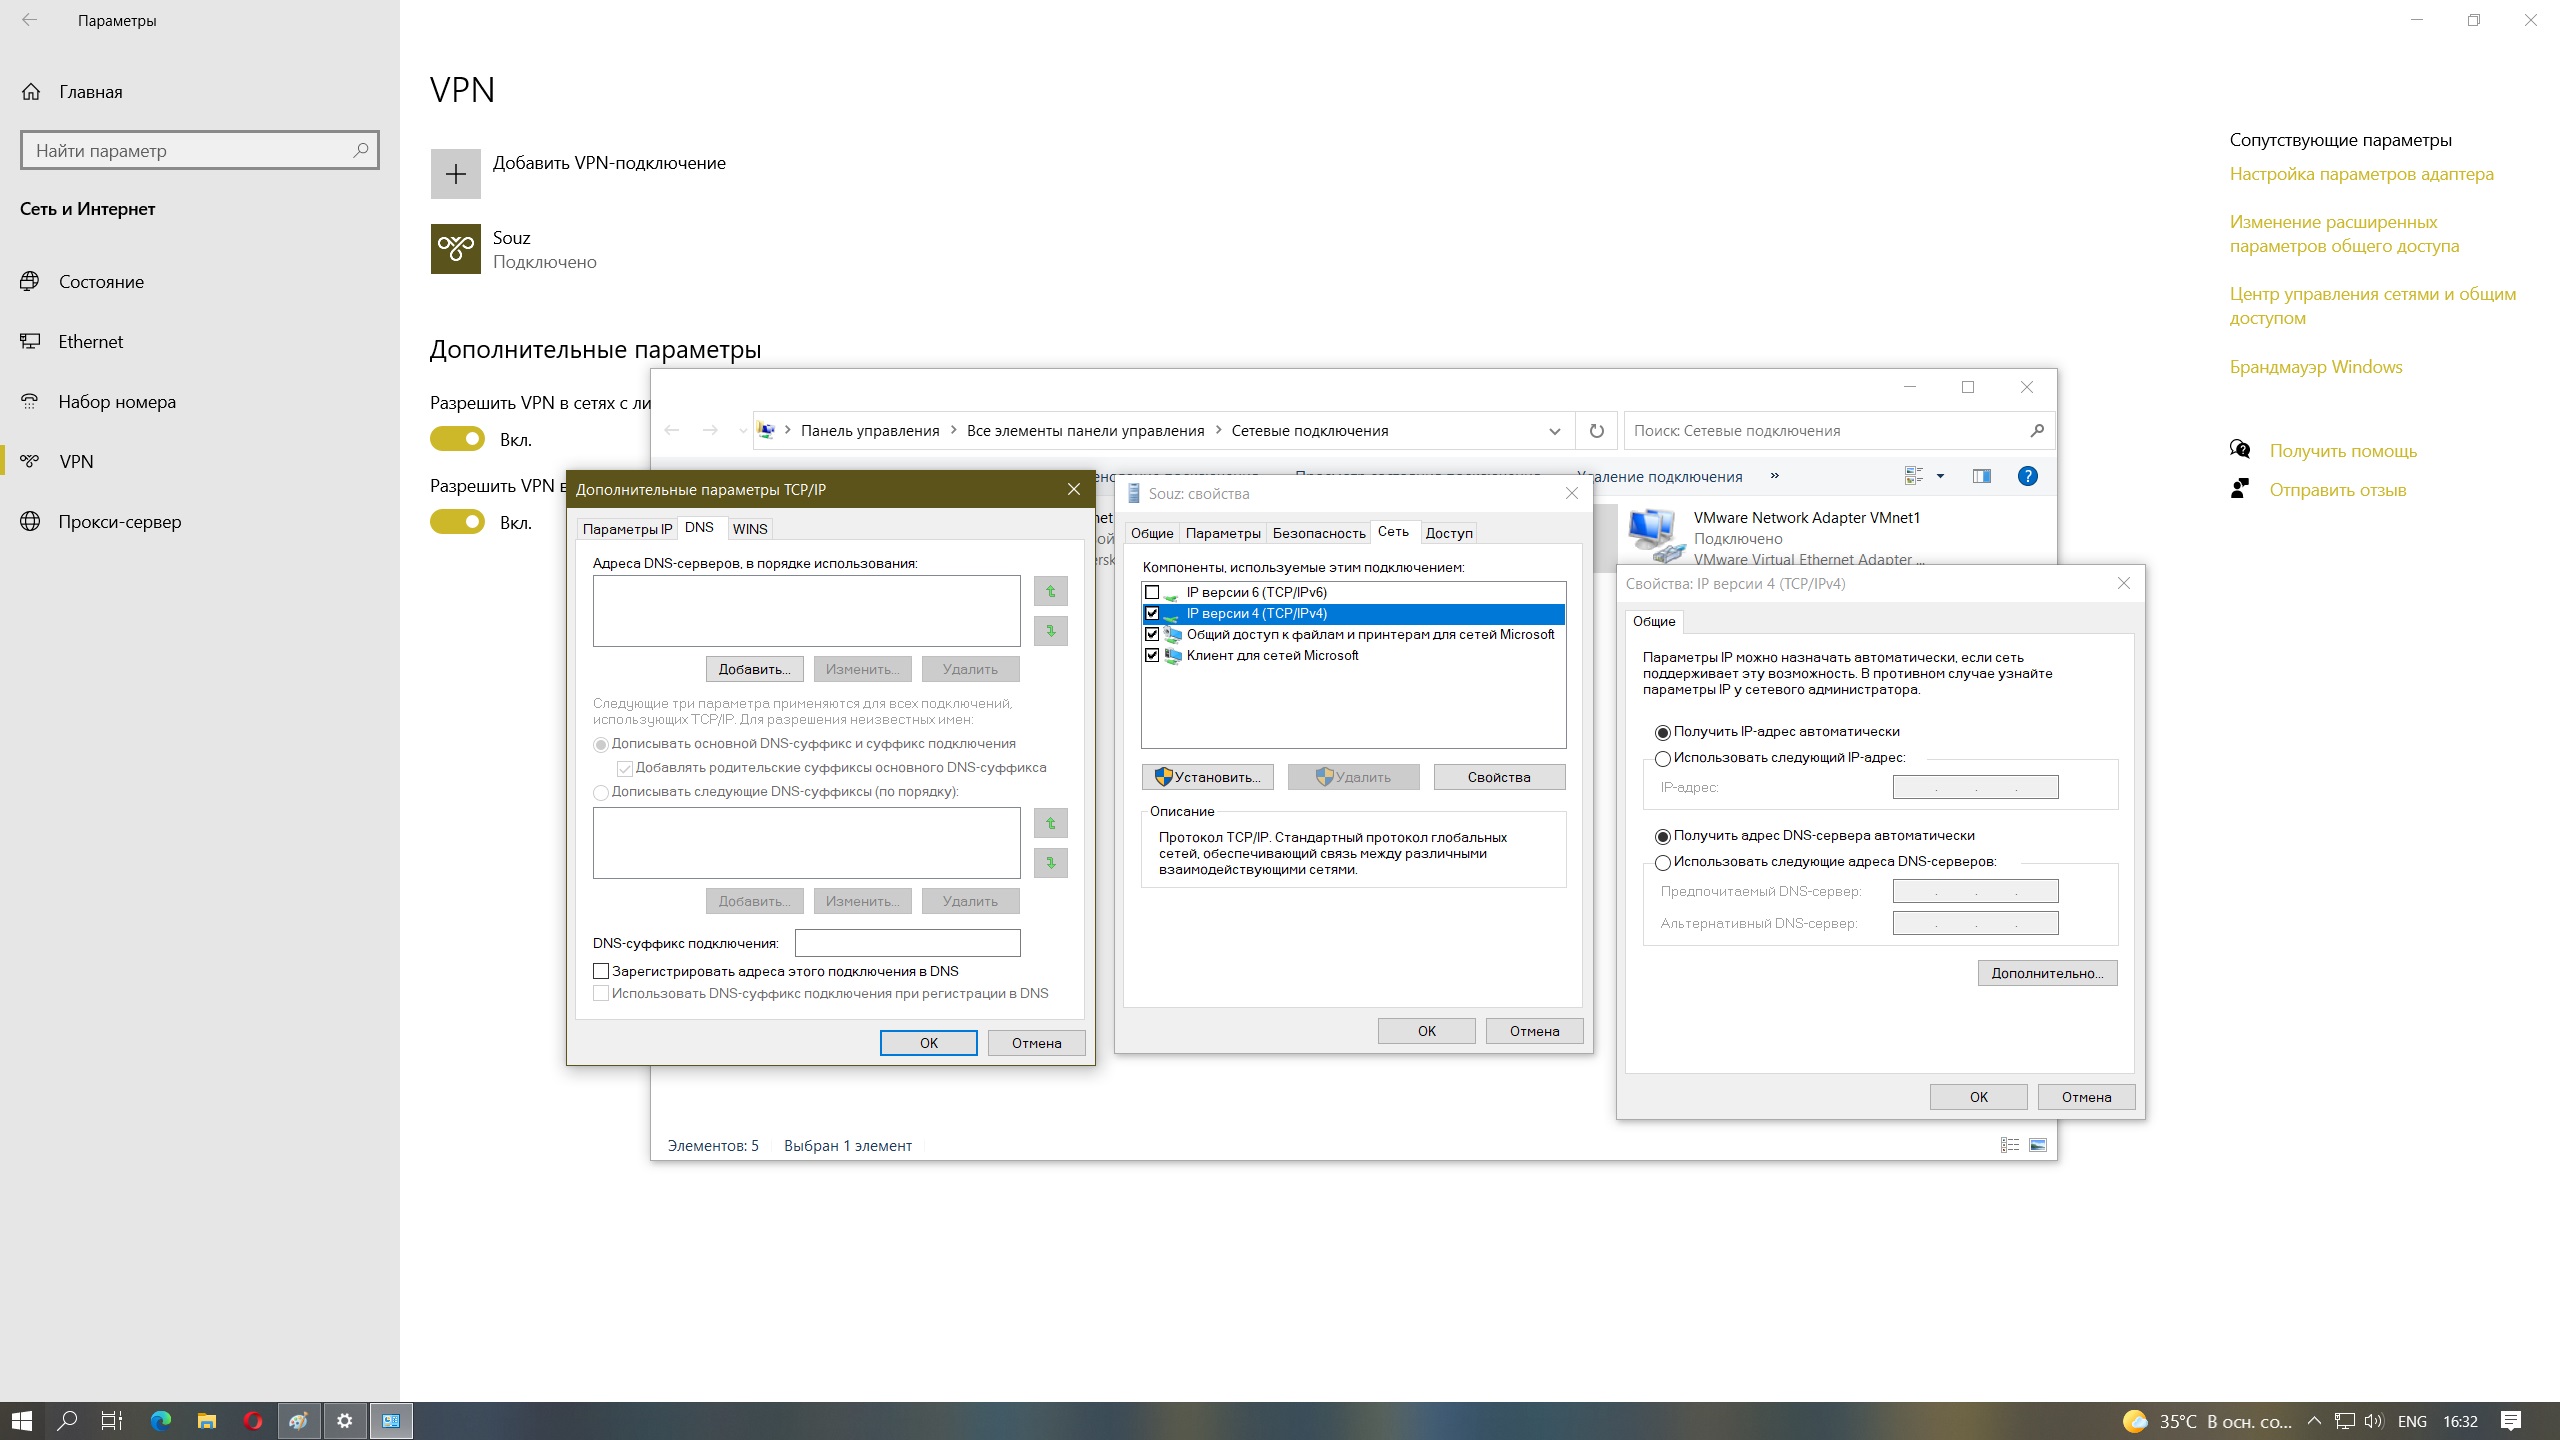The height and width of the screenshot is (1440, 2560).
Task: Move DNS suffix up with green arrow
Action: 1050,823
